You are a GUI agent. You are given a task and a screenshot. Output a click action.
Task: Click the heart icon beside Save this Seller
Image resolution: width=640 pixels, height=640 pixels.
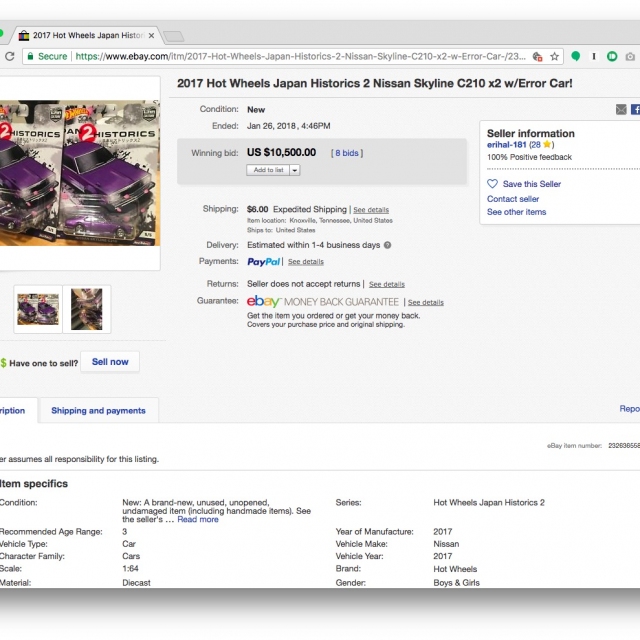(492, 184)
